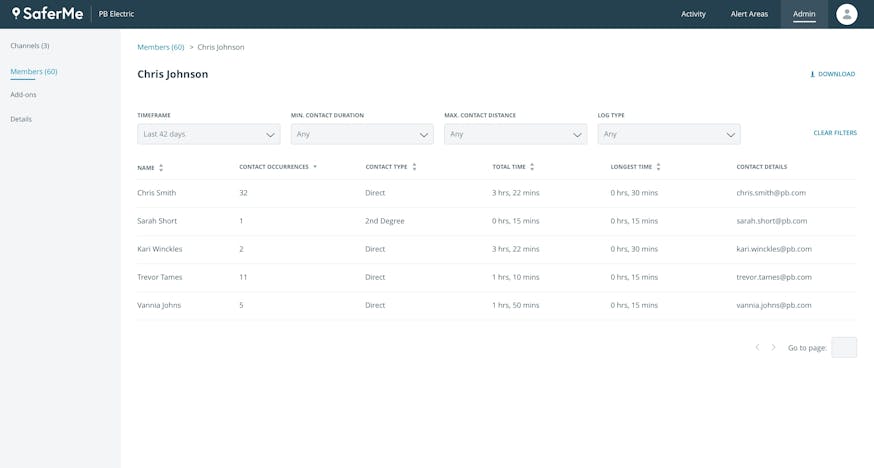Click the Chris Smith name cell
Screen dimensions: 874x468
pyautogui.click(x=157, y=193)
